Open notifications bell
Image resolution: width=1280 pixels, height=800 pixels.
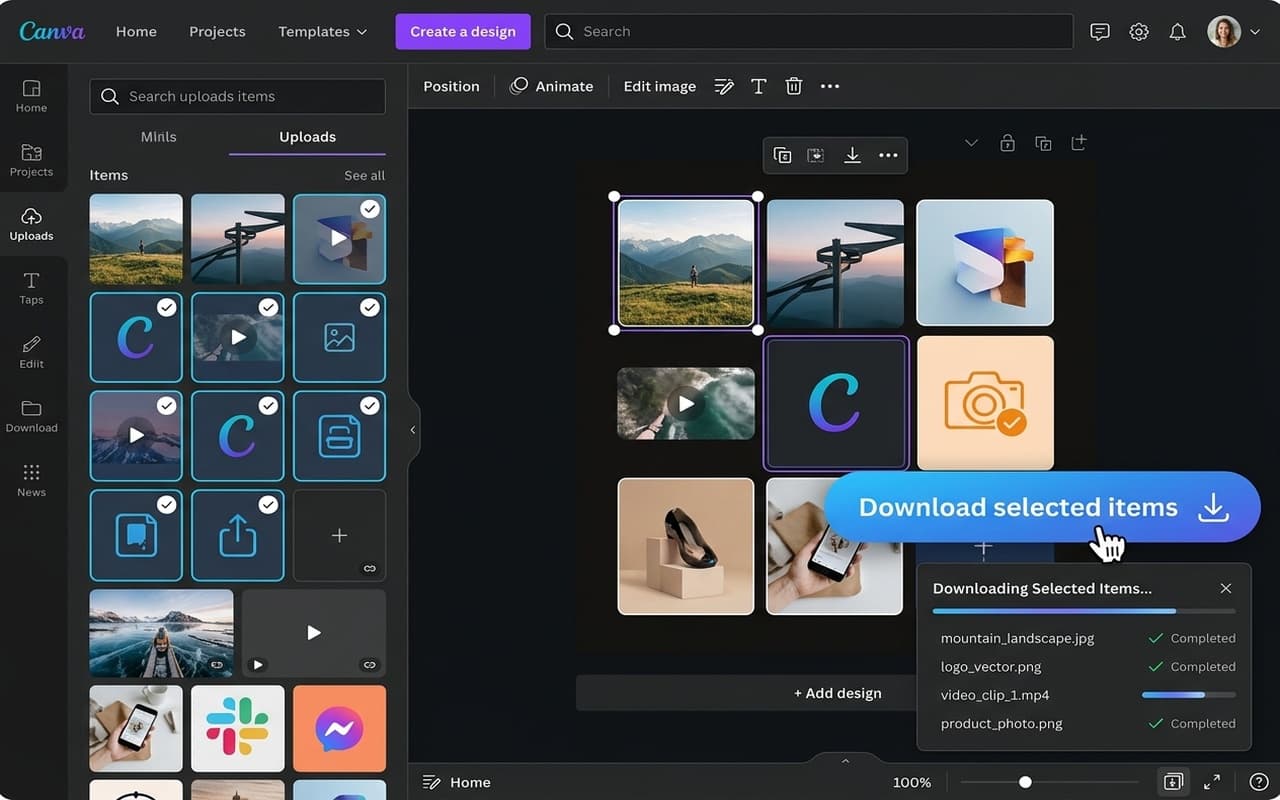point(1178,32)
